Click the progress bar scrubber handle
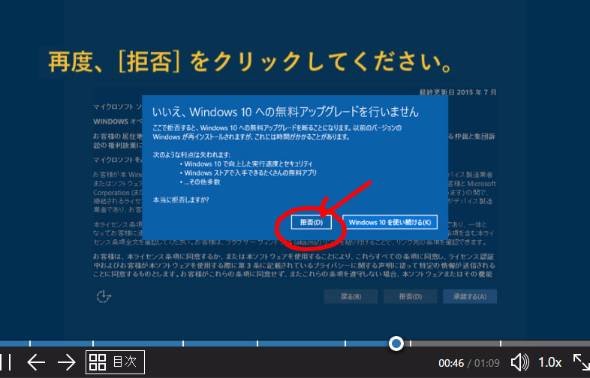 396,343
